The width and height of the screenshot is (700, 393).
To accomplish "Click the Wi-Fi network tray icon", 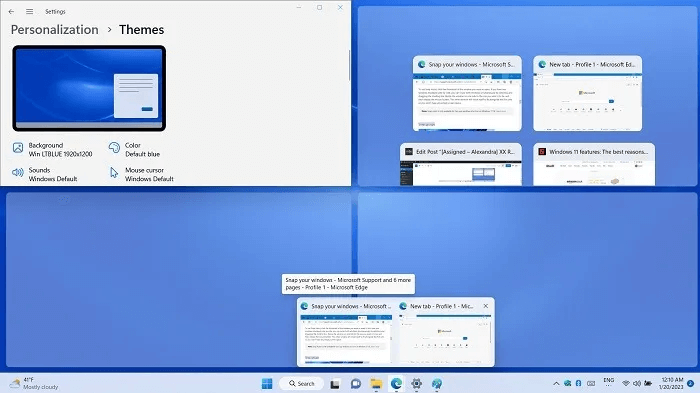I will [626, 384].
